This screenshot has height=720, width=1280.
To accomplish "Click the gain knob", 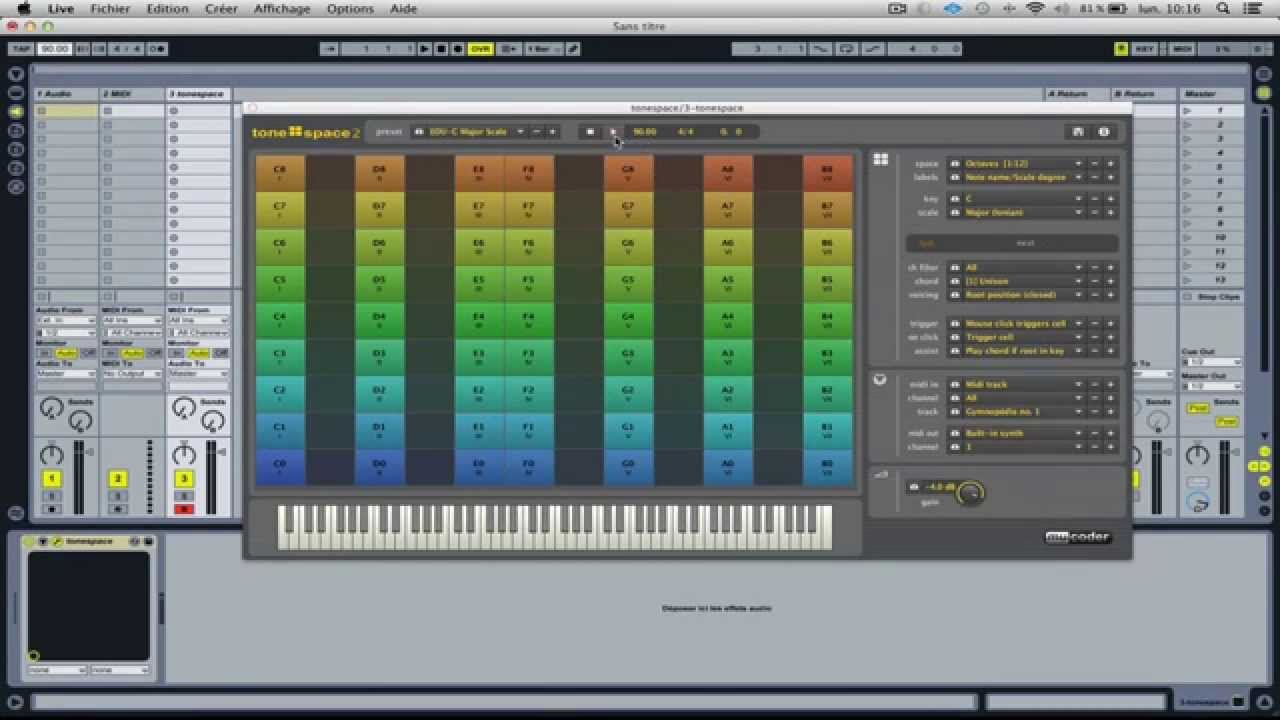I will (970, 492).
